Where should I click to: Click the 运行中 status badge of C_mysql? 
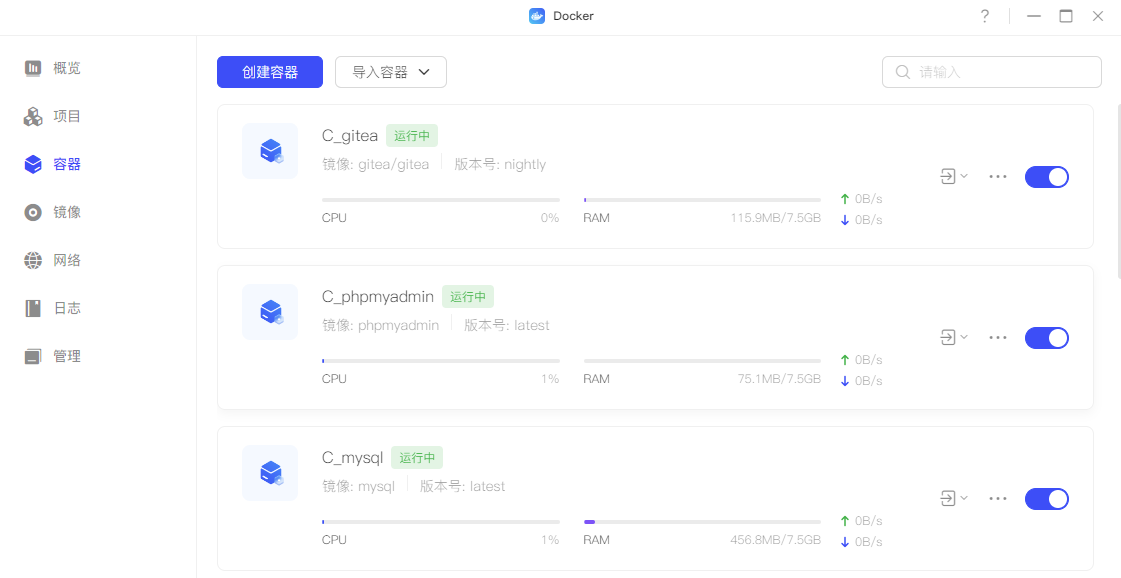[417, 458]
